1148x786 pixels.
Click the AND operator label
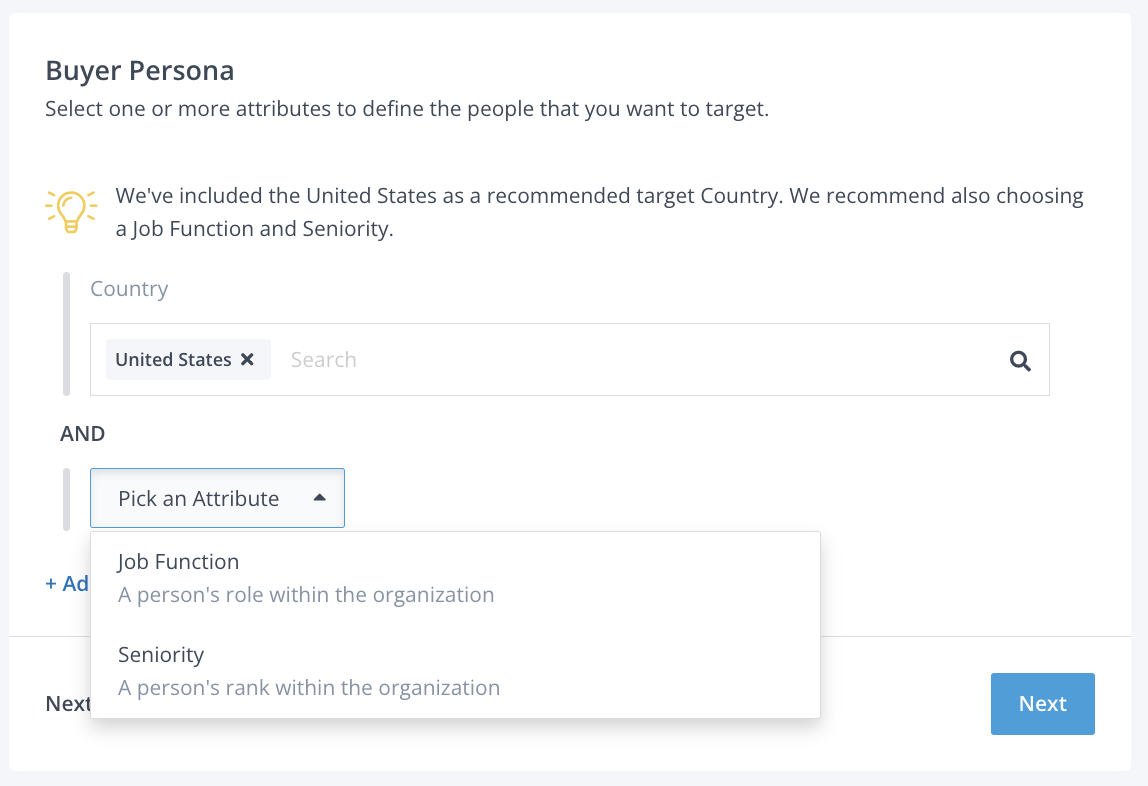[83, 434]
